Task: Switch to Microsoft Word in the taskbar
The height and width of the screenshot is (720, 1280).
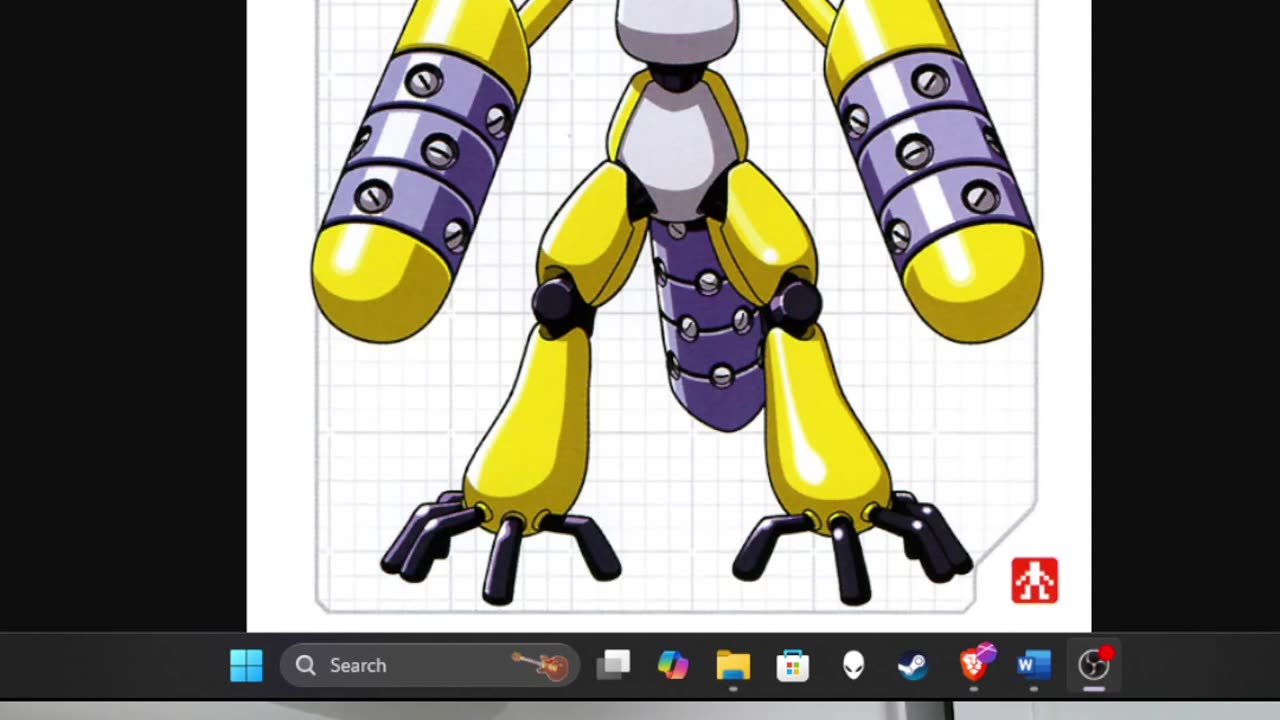Action: (x=1033, y=665)
